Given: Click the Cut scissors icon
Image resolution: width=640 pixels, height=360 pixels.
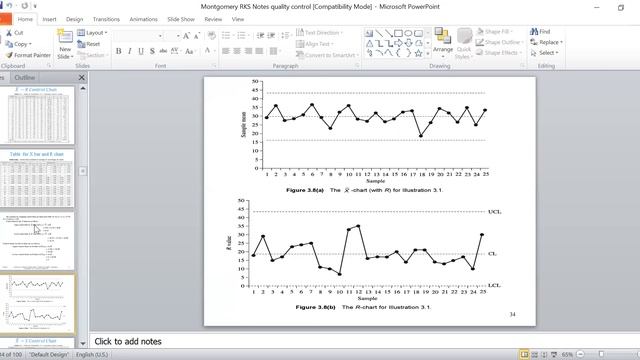Looking at the screenshot, I should tap(9, 33).
